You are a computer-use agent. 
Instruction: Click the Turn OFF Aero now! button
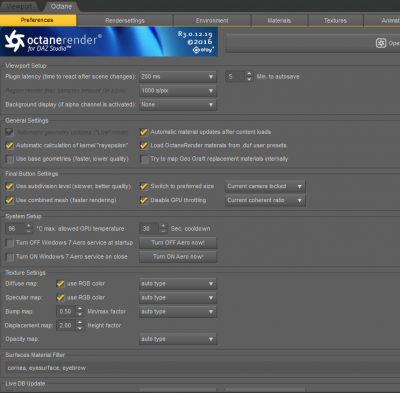click(x=178, y=243)
